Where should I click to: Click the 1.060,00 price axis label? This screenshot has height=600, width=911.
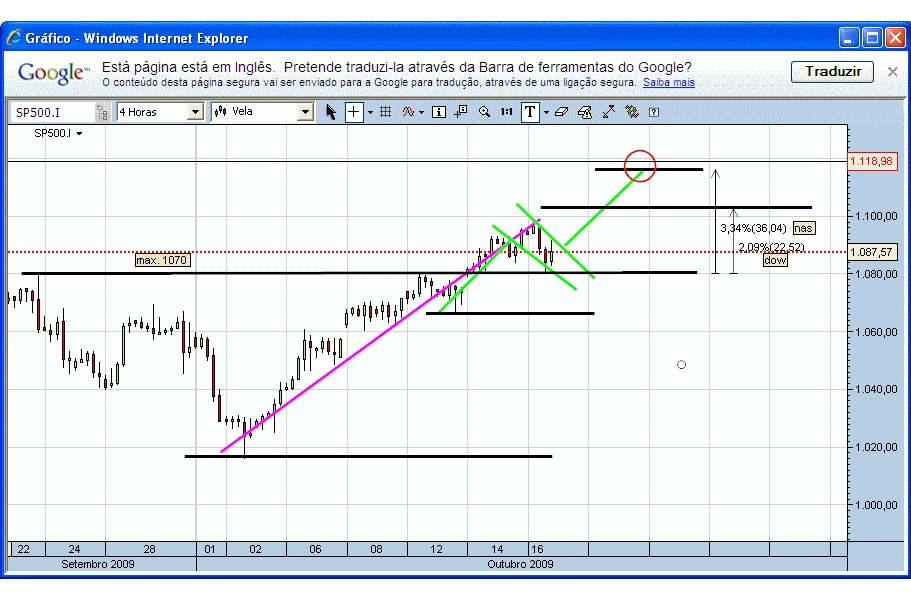click(x=876, y=332)
